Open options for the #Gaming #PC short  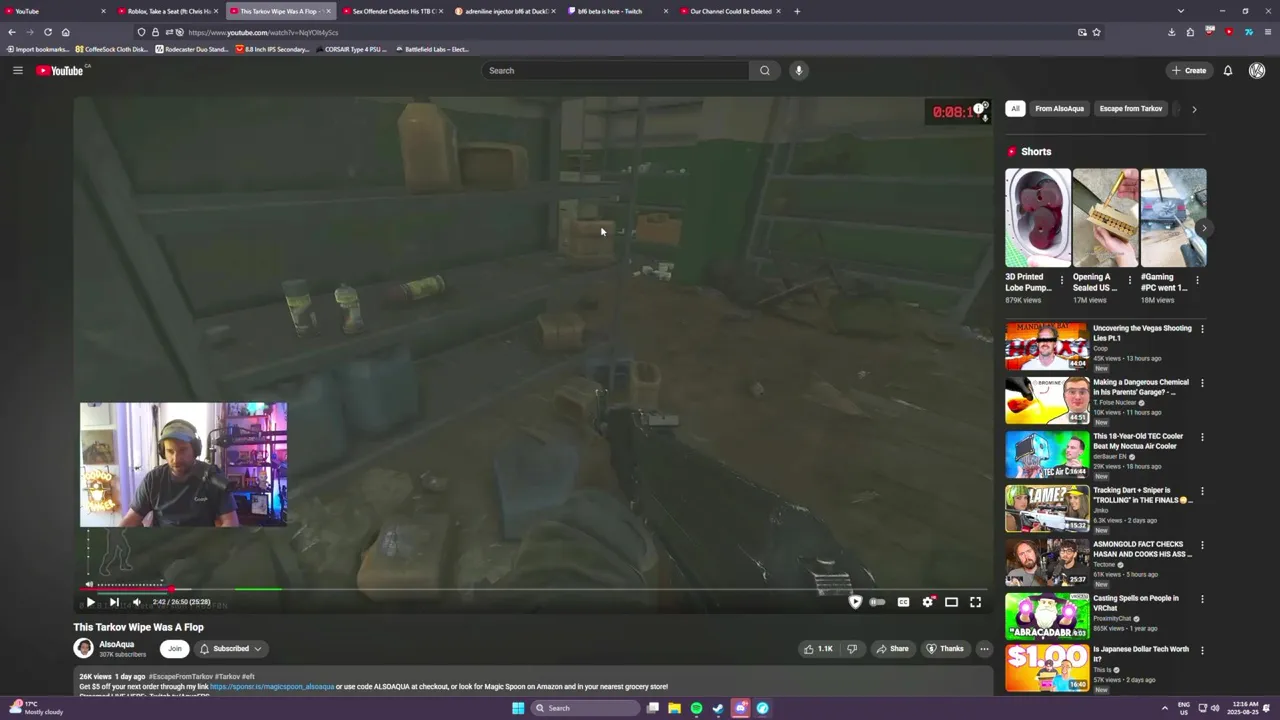click(1198, 281)
